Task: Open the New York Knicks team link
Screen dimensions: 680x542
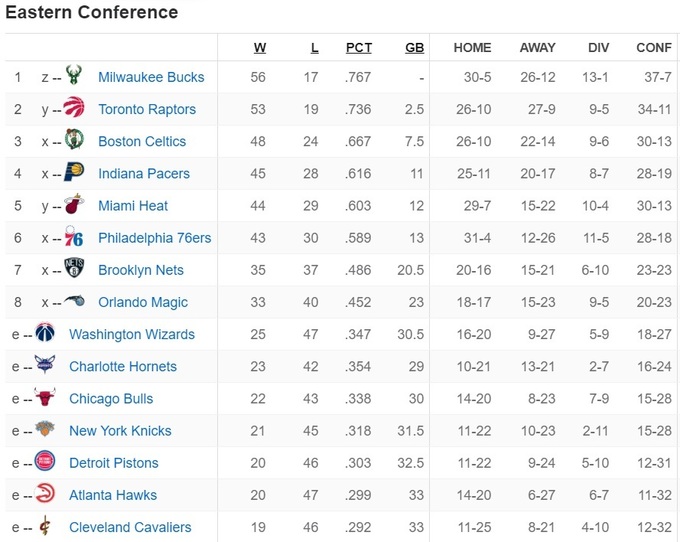Action: coord(120,431)
